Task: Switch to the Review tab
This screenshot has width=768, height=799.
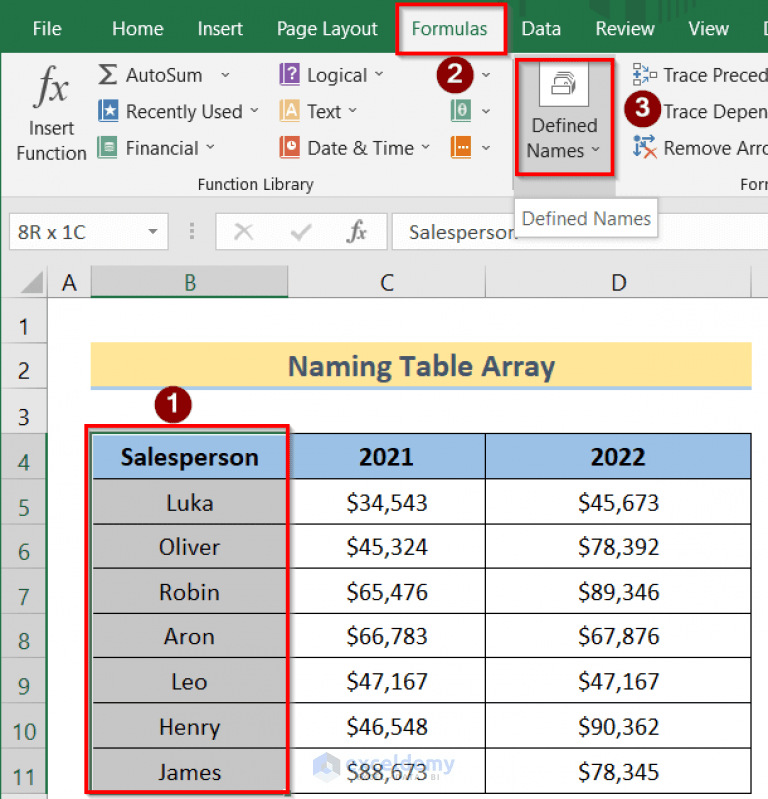Action: point(625,29)
